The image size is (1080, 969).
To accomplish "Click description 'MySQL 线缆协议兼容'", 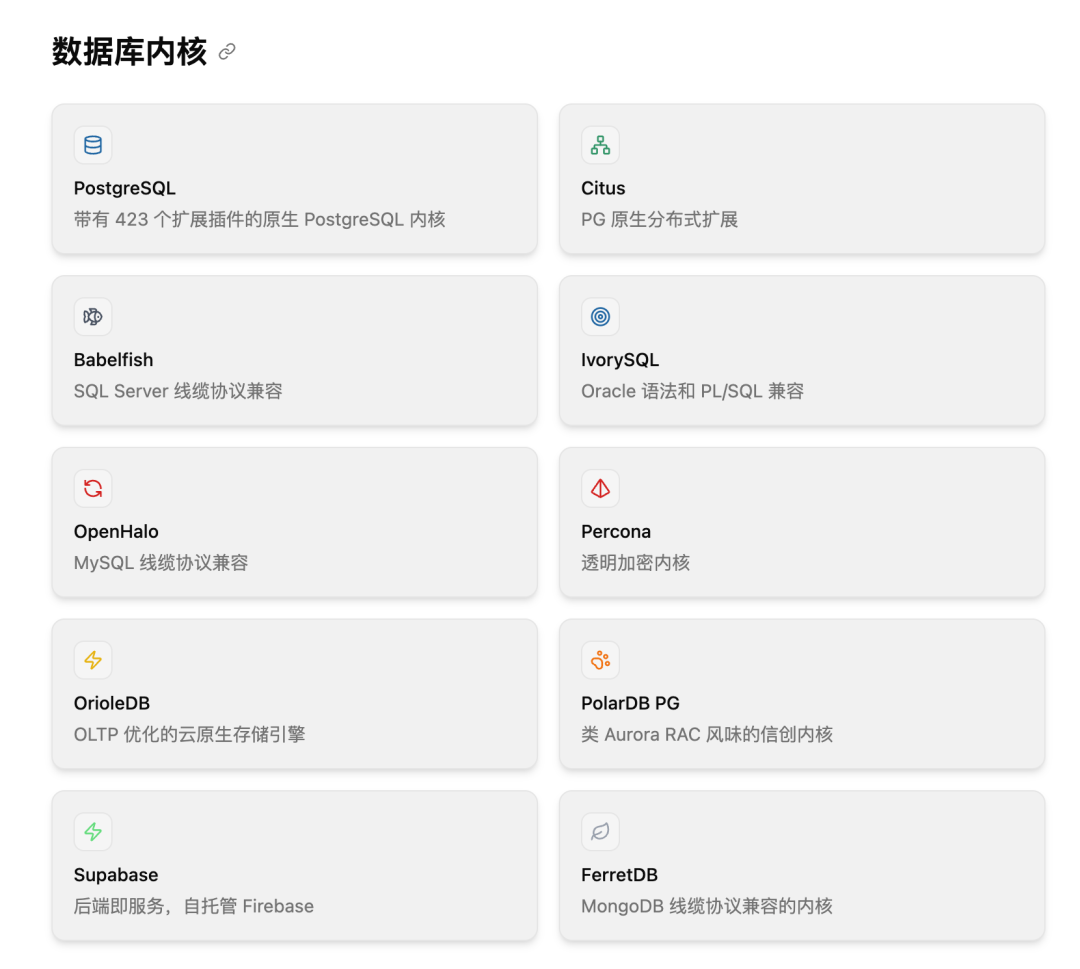I will pos(161,562).
